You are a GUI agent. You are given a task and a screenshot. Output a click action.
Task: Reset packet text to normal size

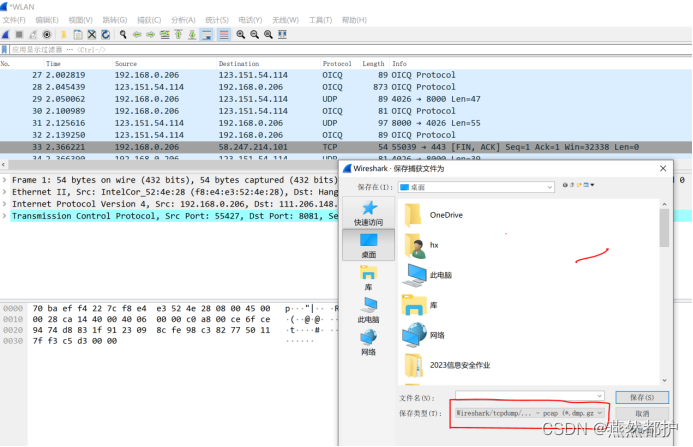coord(268,34)
